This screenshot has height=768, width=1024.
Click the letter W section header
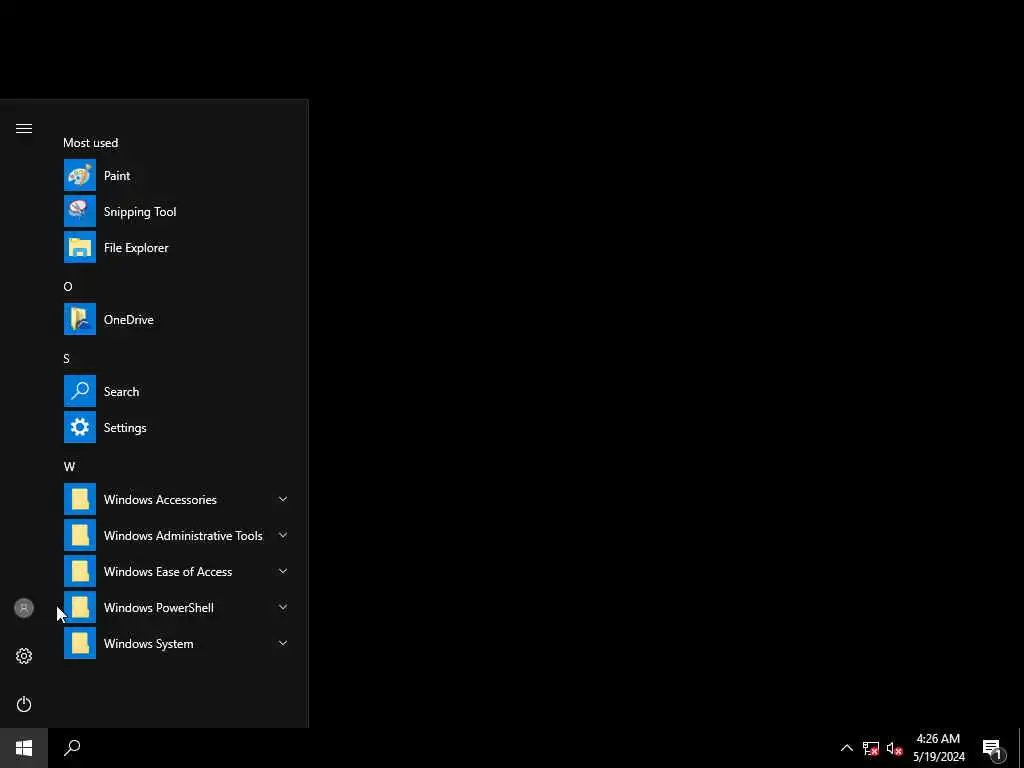tap(69, 466)
